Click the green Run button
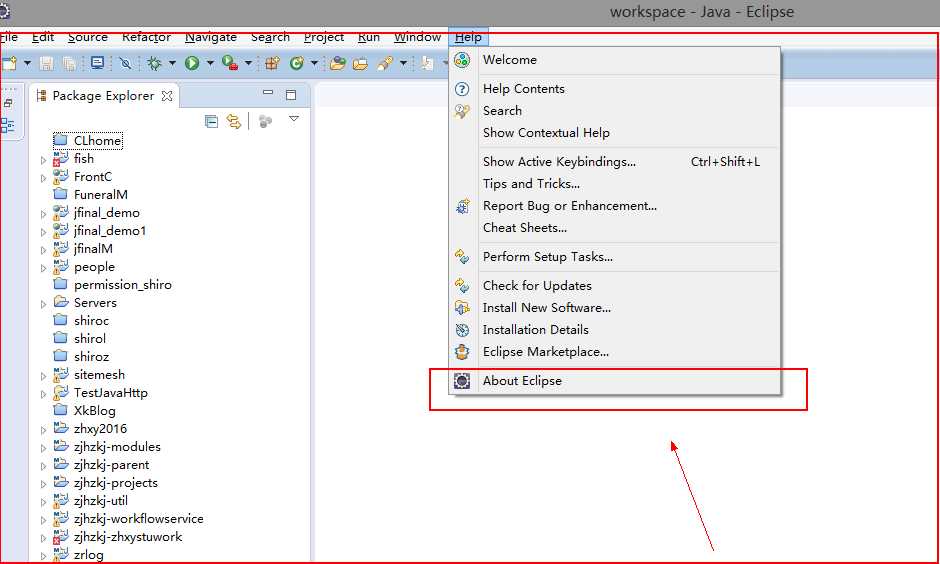 (x=192, y=63)
